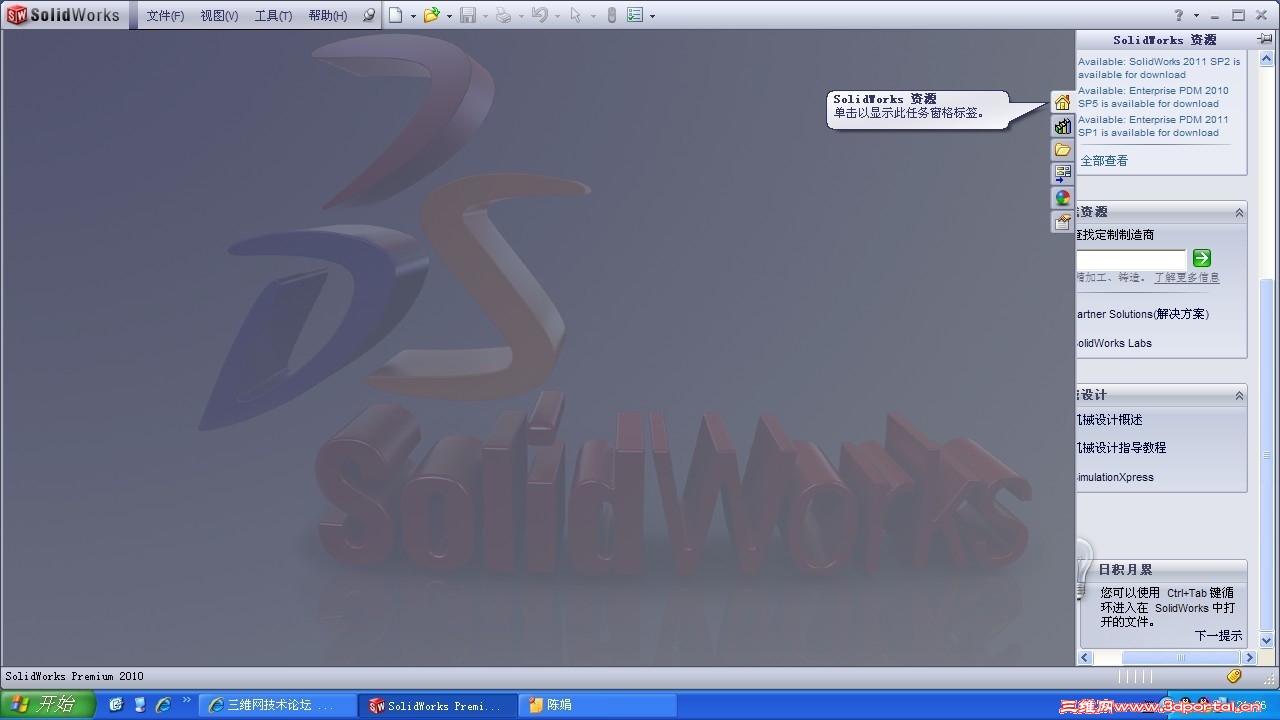Collapse the 设计 section with its chevron
The image size is (1280, 720).
(1239, 395)
